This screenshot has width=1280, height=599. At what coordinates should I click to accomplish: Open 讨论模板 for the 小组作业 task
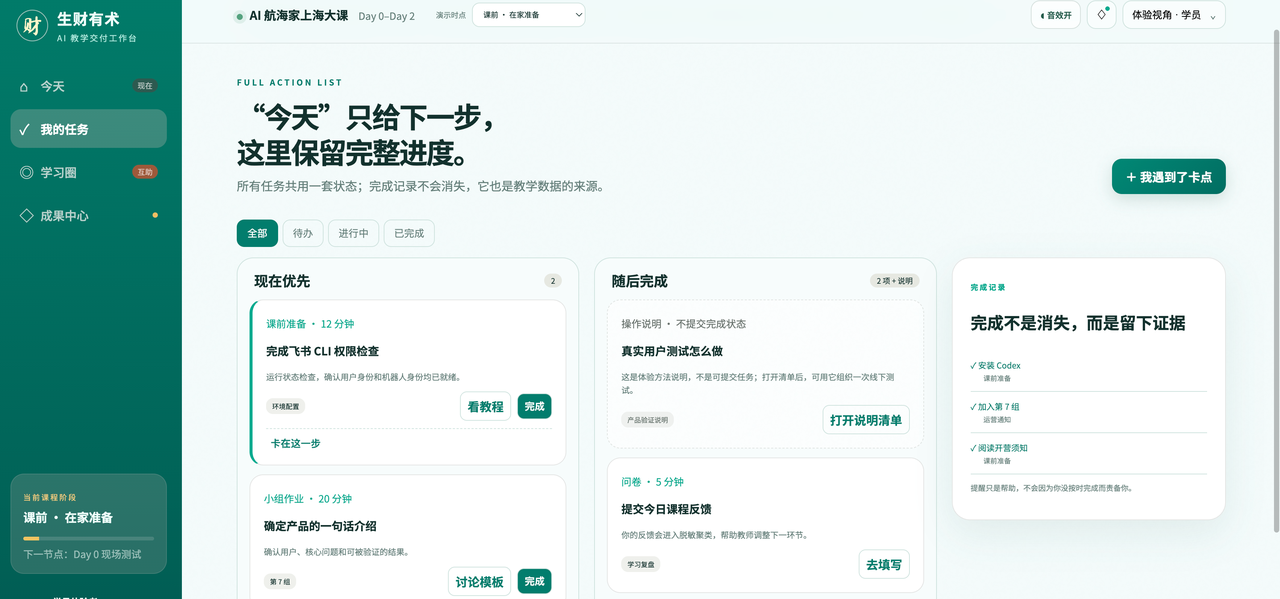479,581
